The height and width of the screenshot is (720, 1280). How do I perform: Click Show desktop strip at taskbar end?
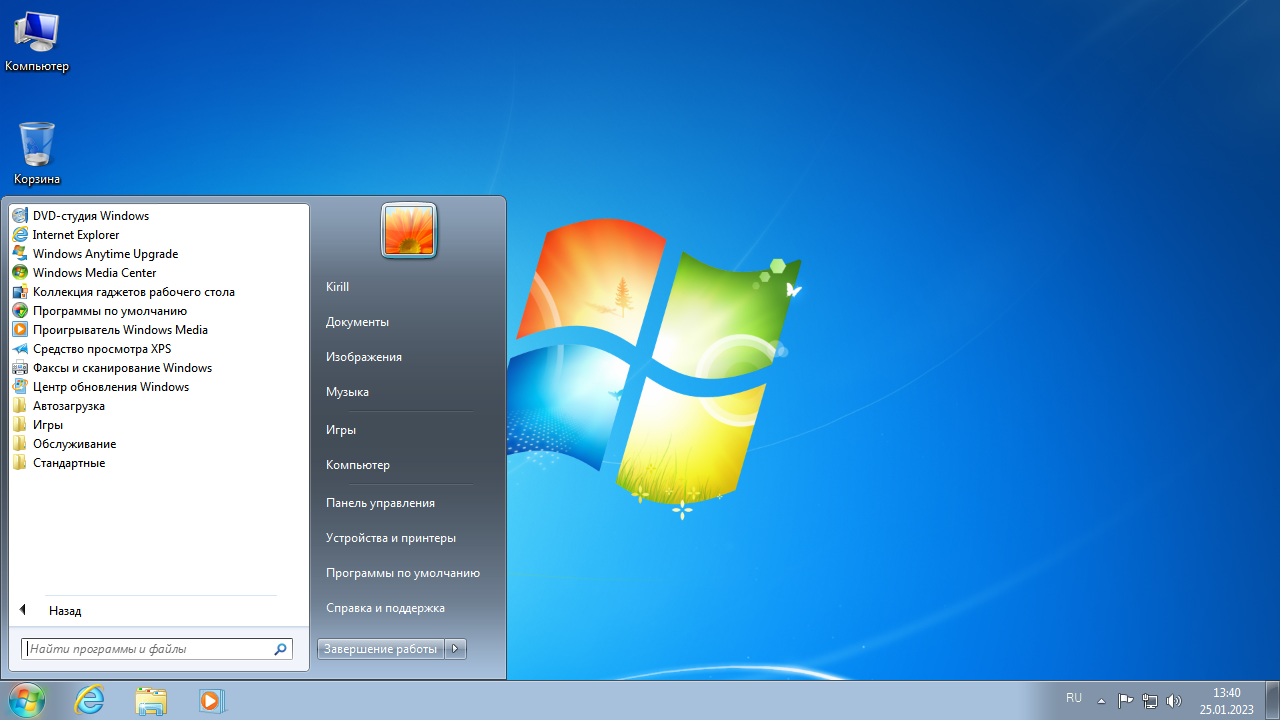coord(1273,700)
